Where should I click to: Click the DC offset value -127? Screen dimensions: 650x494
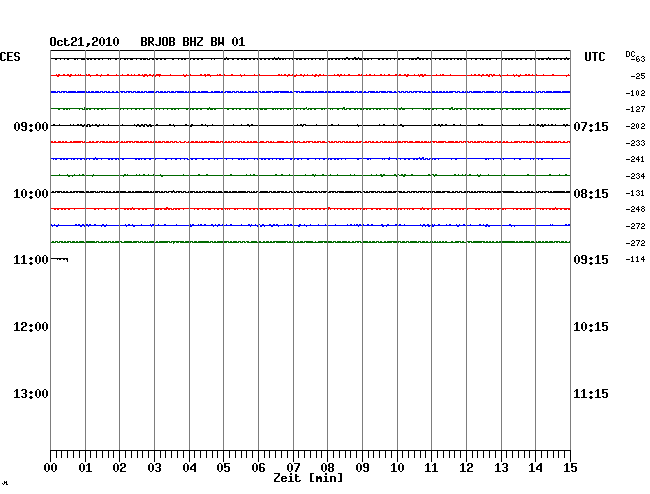(x=635, y=109)
